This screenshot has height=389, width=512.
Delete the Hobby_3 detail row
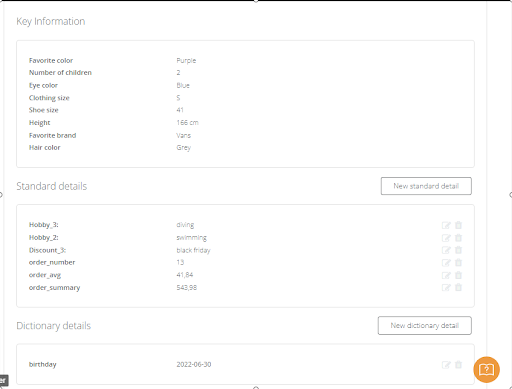pyautogui.click(x=458, y=225)
